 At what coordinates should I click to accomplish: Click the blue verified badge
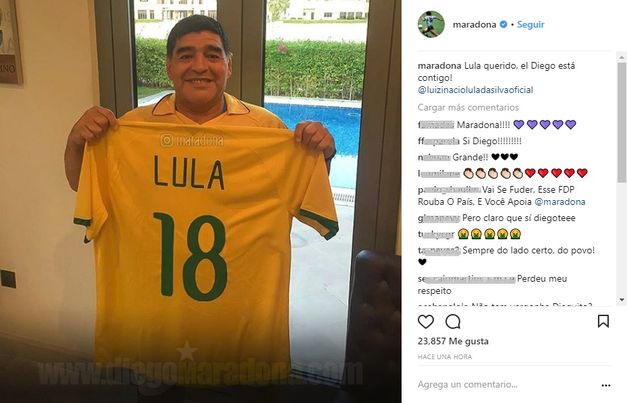tap(503, 24)
